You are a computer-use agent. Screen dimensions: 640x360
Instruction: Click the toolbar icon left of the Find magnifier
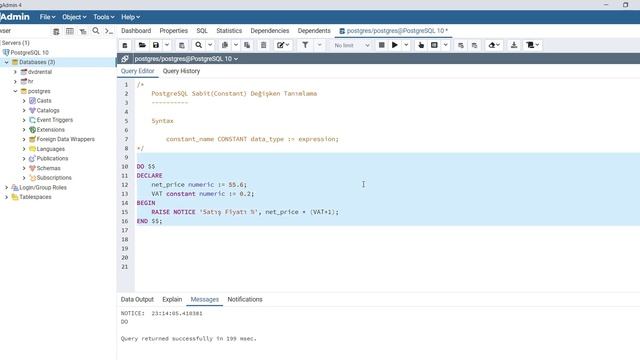pyautogui.click(x=182, y=45)
